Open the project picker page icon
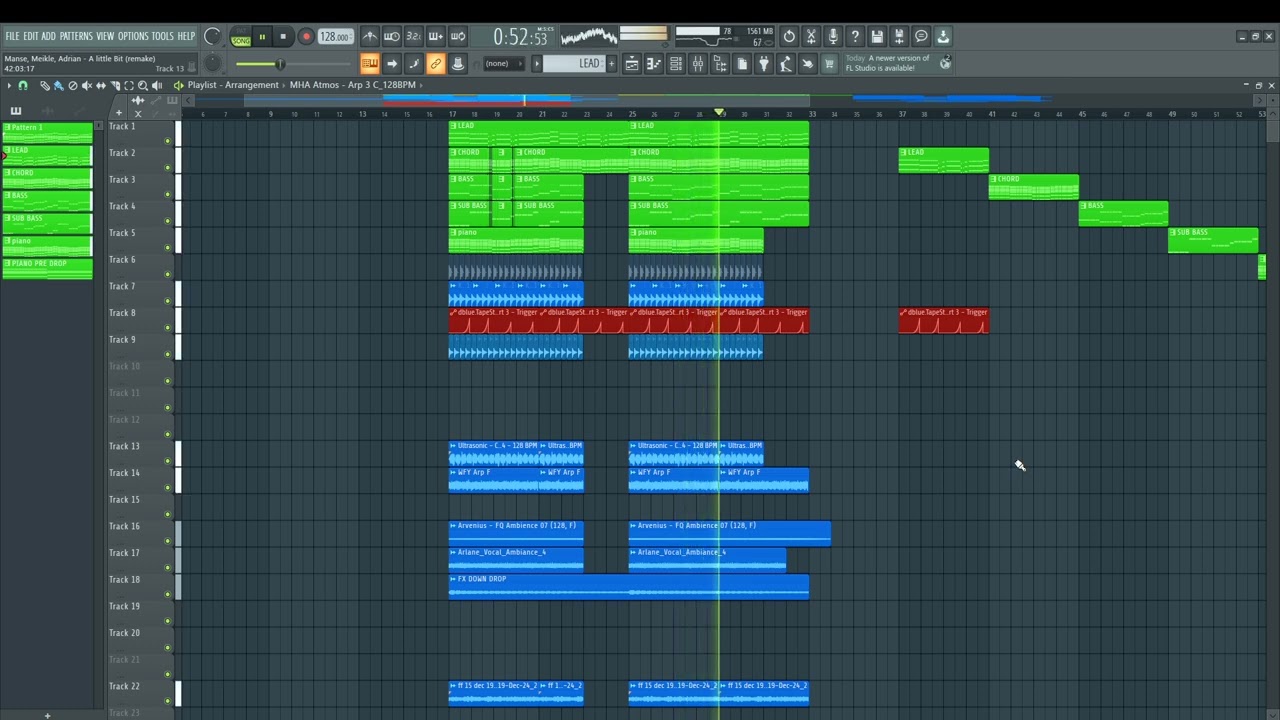This screenshot has width=1280, height=720. point(742,64)
